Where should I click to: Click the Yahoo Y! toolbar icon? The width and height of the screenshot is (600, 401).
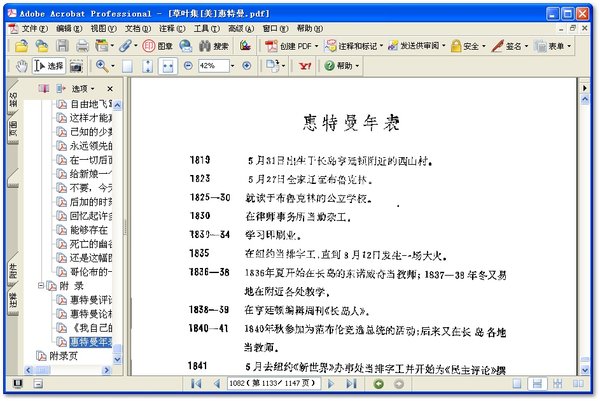[305, 66]
